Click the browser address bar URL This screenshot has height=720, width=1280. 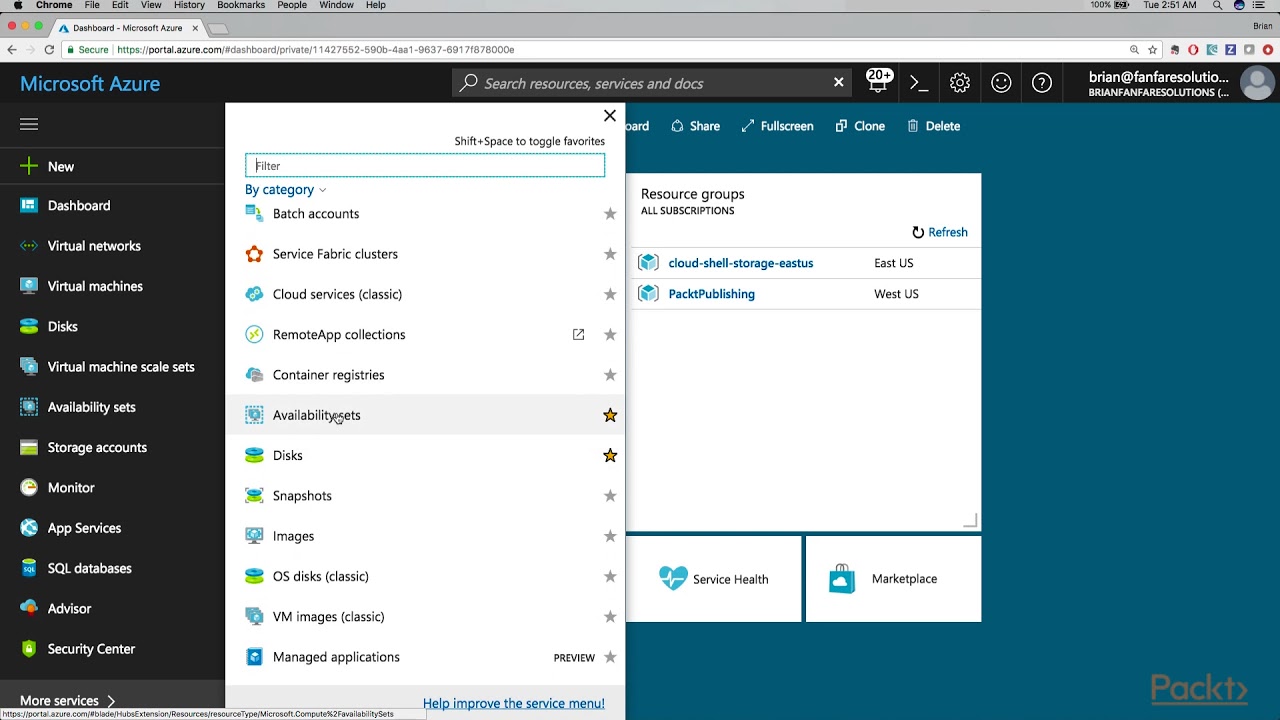[x=316, y=49]
